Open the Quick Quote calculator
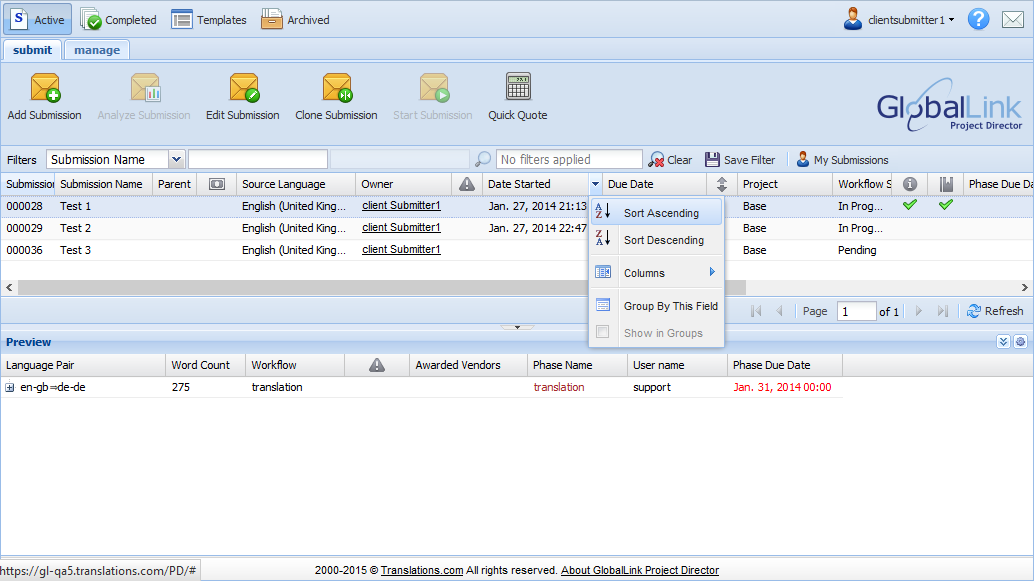This screenshot has width=1034, height=581. [x=518, y=87]
